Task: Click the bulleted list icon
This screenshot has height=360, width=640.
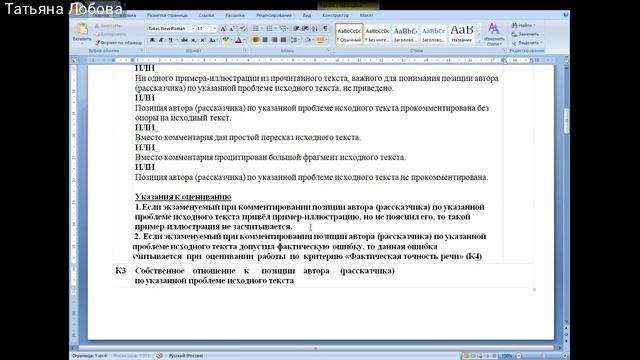Action: [256, 29]
